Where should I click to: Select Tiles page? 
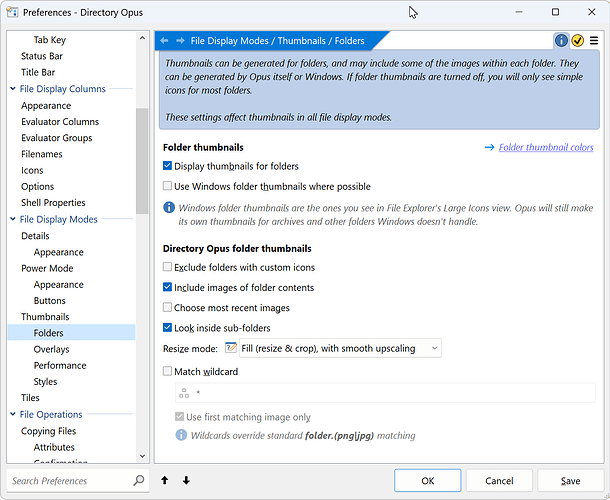30,398
